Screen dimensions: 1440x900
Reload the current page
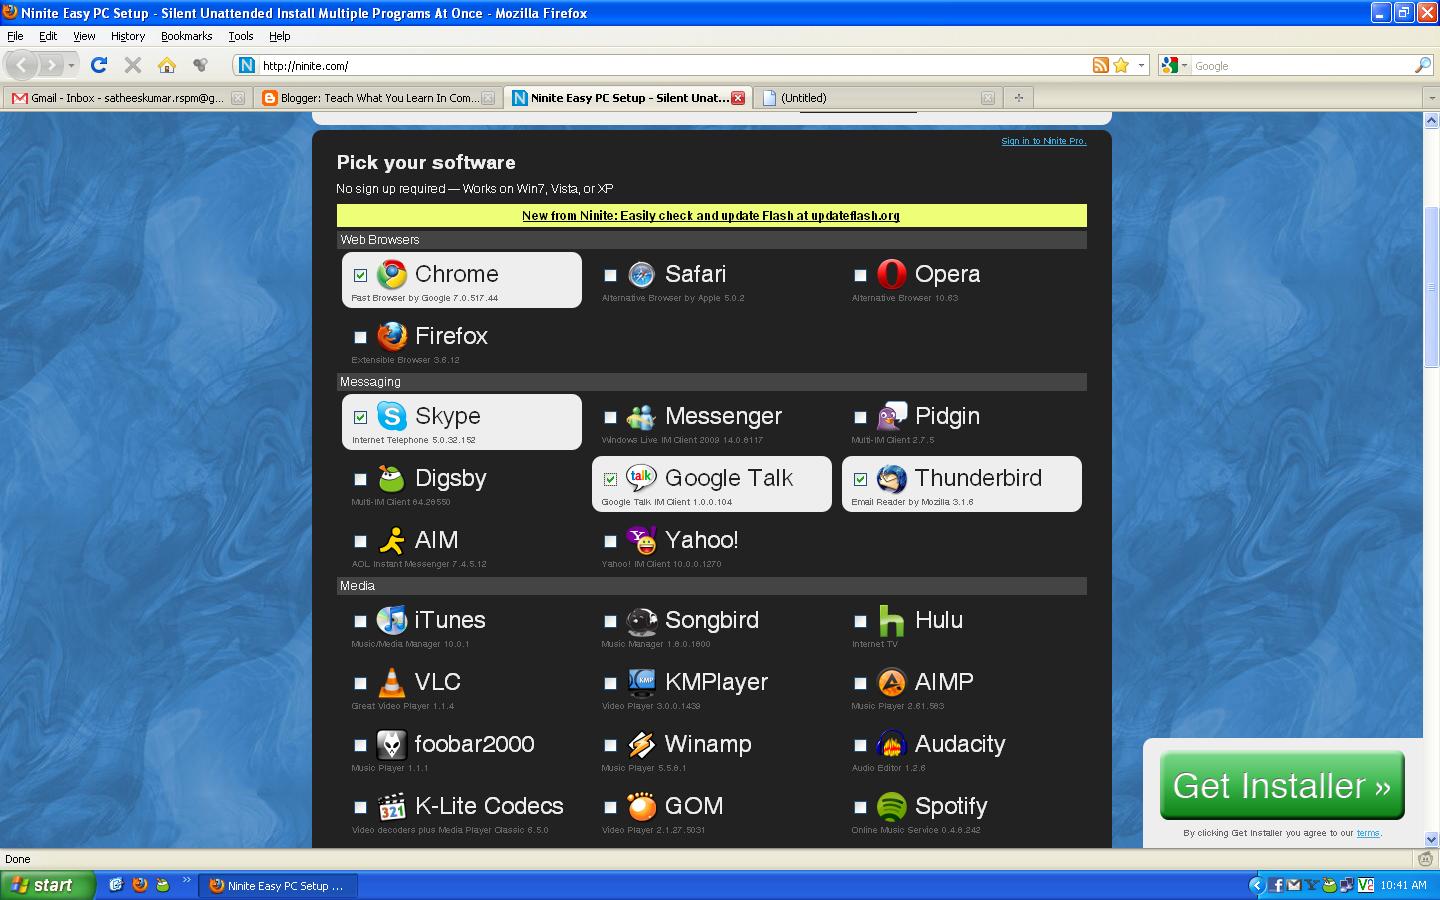click(98, 65)
